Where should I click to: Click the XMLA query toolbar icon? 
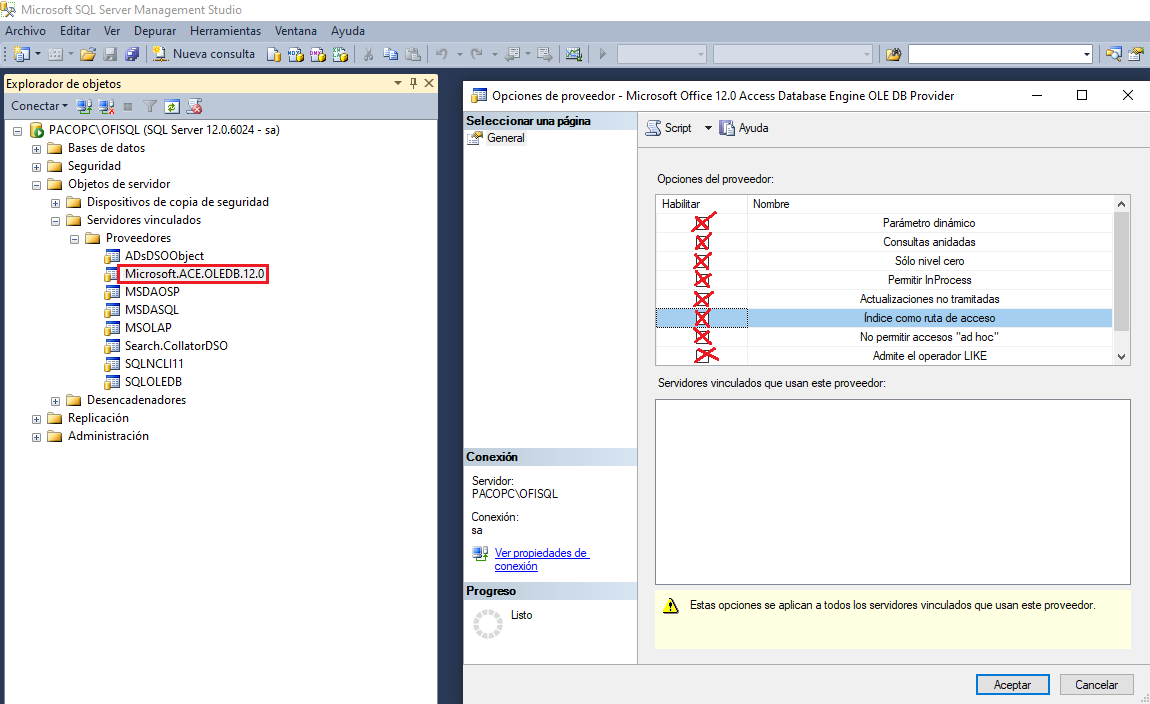(x=340, y=54)
